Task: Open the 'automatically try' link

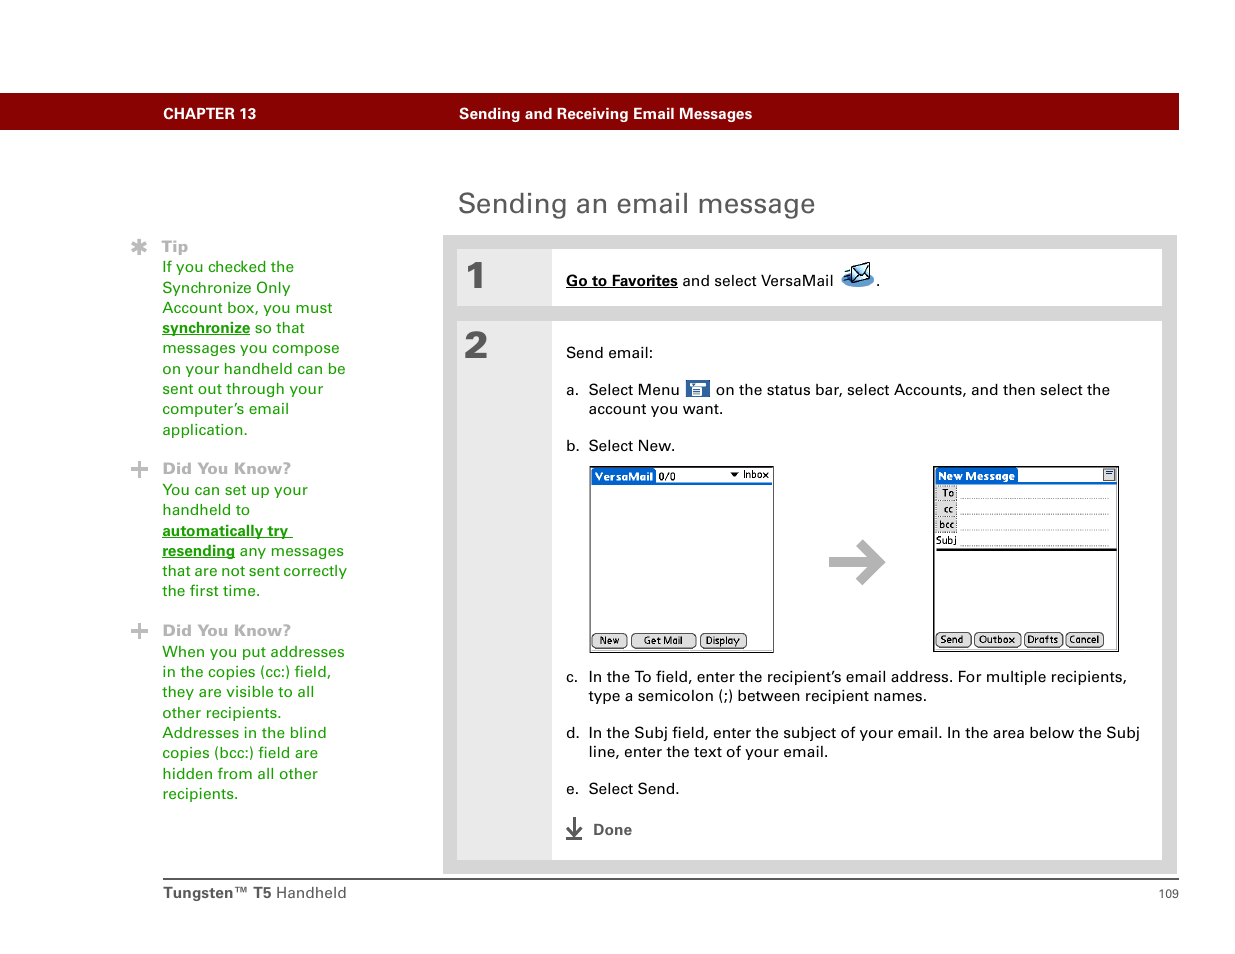Action: click(227, 531)
